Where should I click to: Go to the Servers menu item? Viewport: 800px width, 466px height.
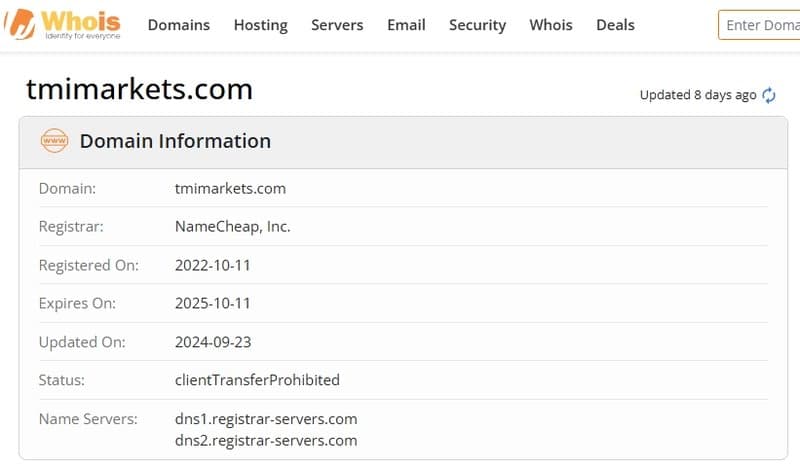pos(337,25)
